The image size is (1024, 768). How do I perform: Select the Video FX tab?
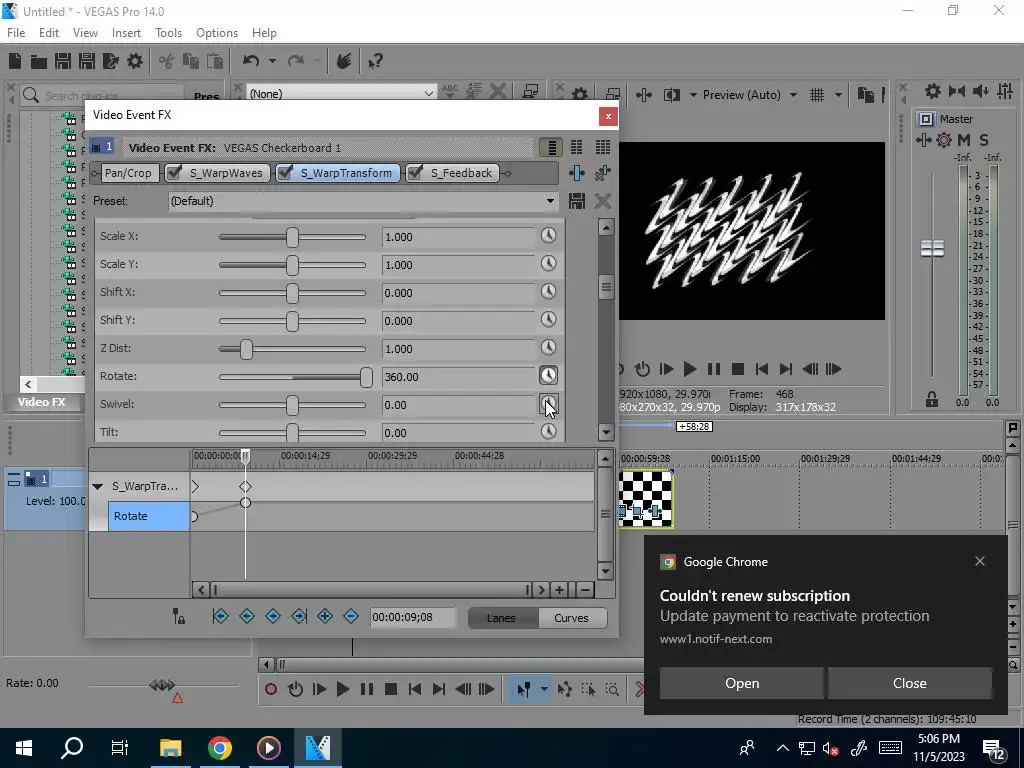(x=42, y=402)
